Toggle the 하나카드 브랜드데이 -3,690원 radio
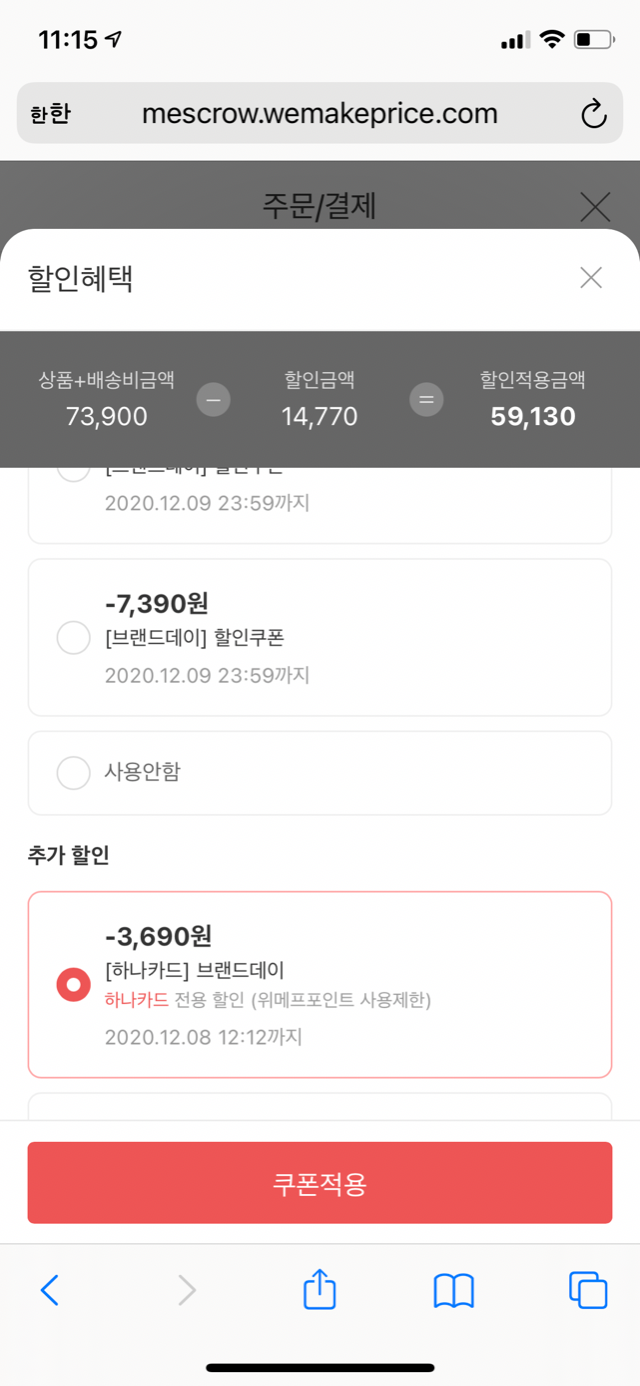Image resolution: width=640 pixels, height=1386 pixels. click(x=74, y=985)
